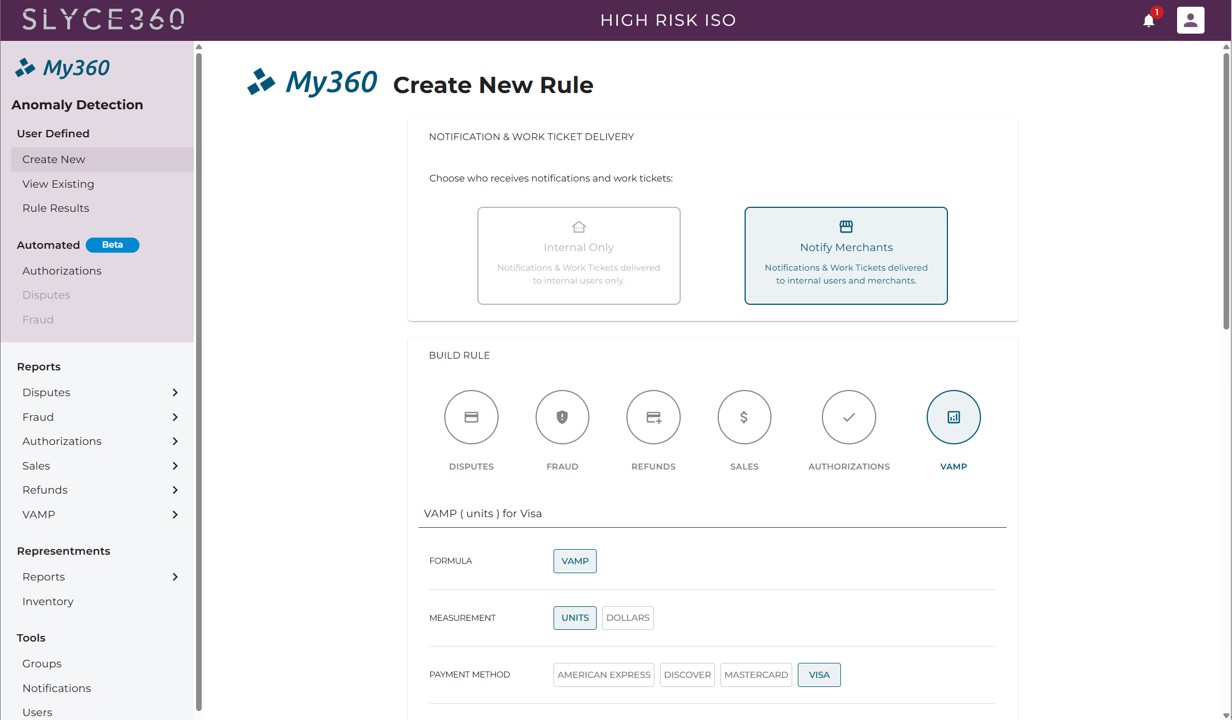Open Create New in the sidebar
Viewport: 1232px width, 720px height.
tap(102, 159)
